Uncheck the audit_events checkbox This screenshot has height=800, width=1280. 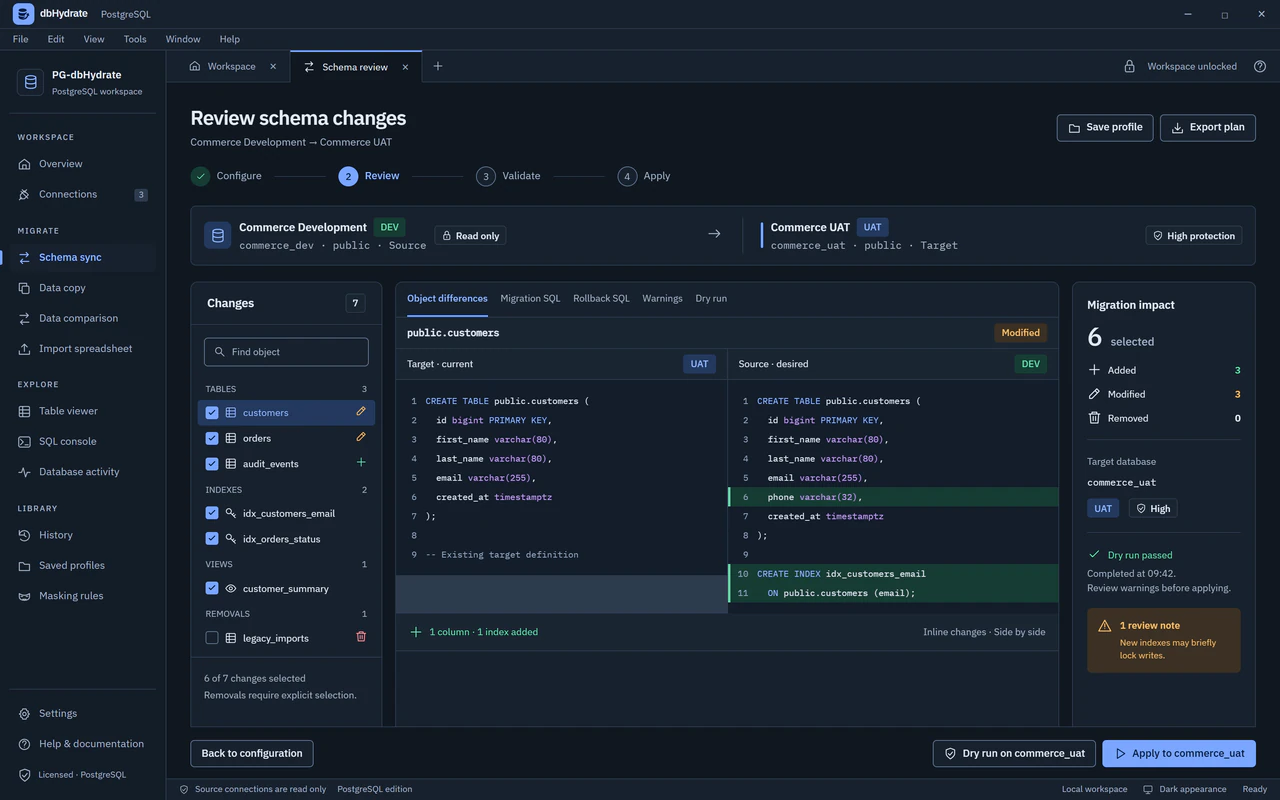click(x=212, y=464)
